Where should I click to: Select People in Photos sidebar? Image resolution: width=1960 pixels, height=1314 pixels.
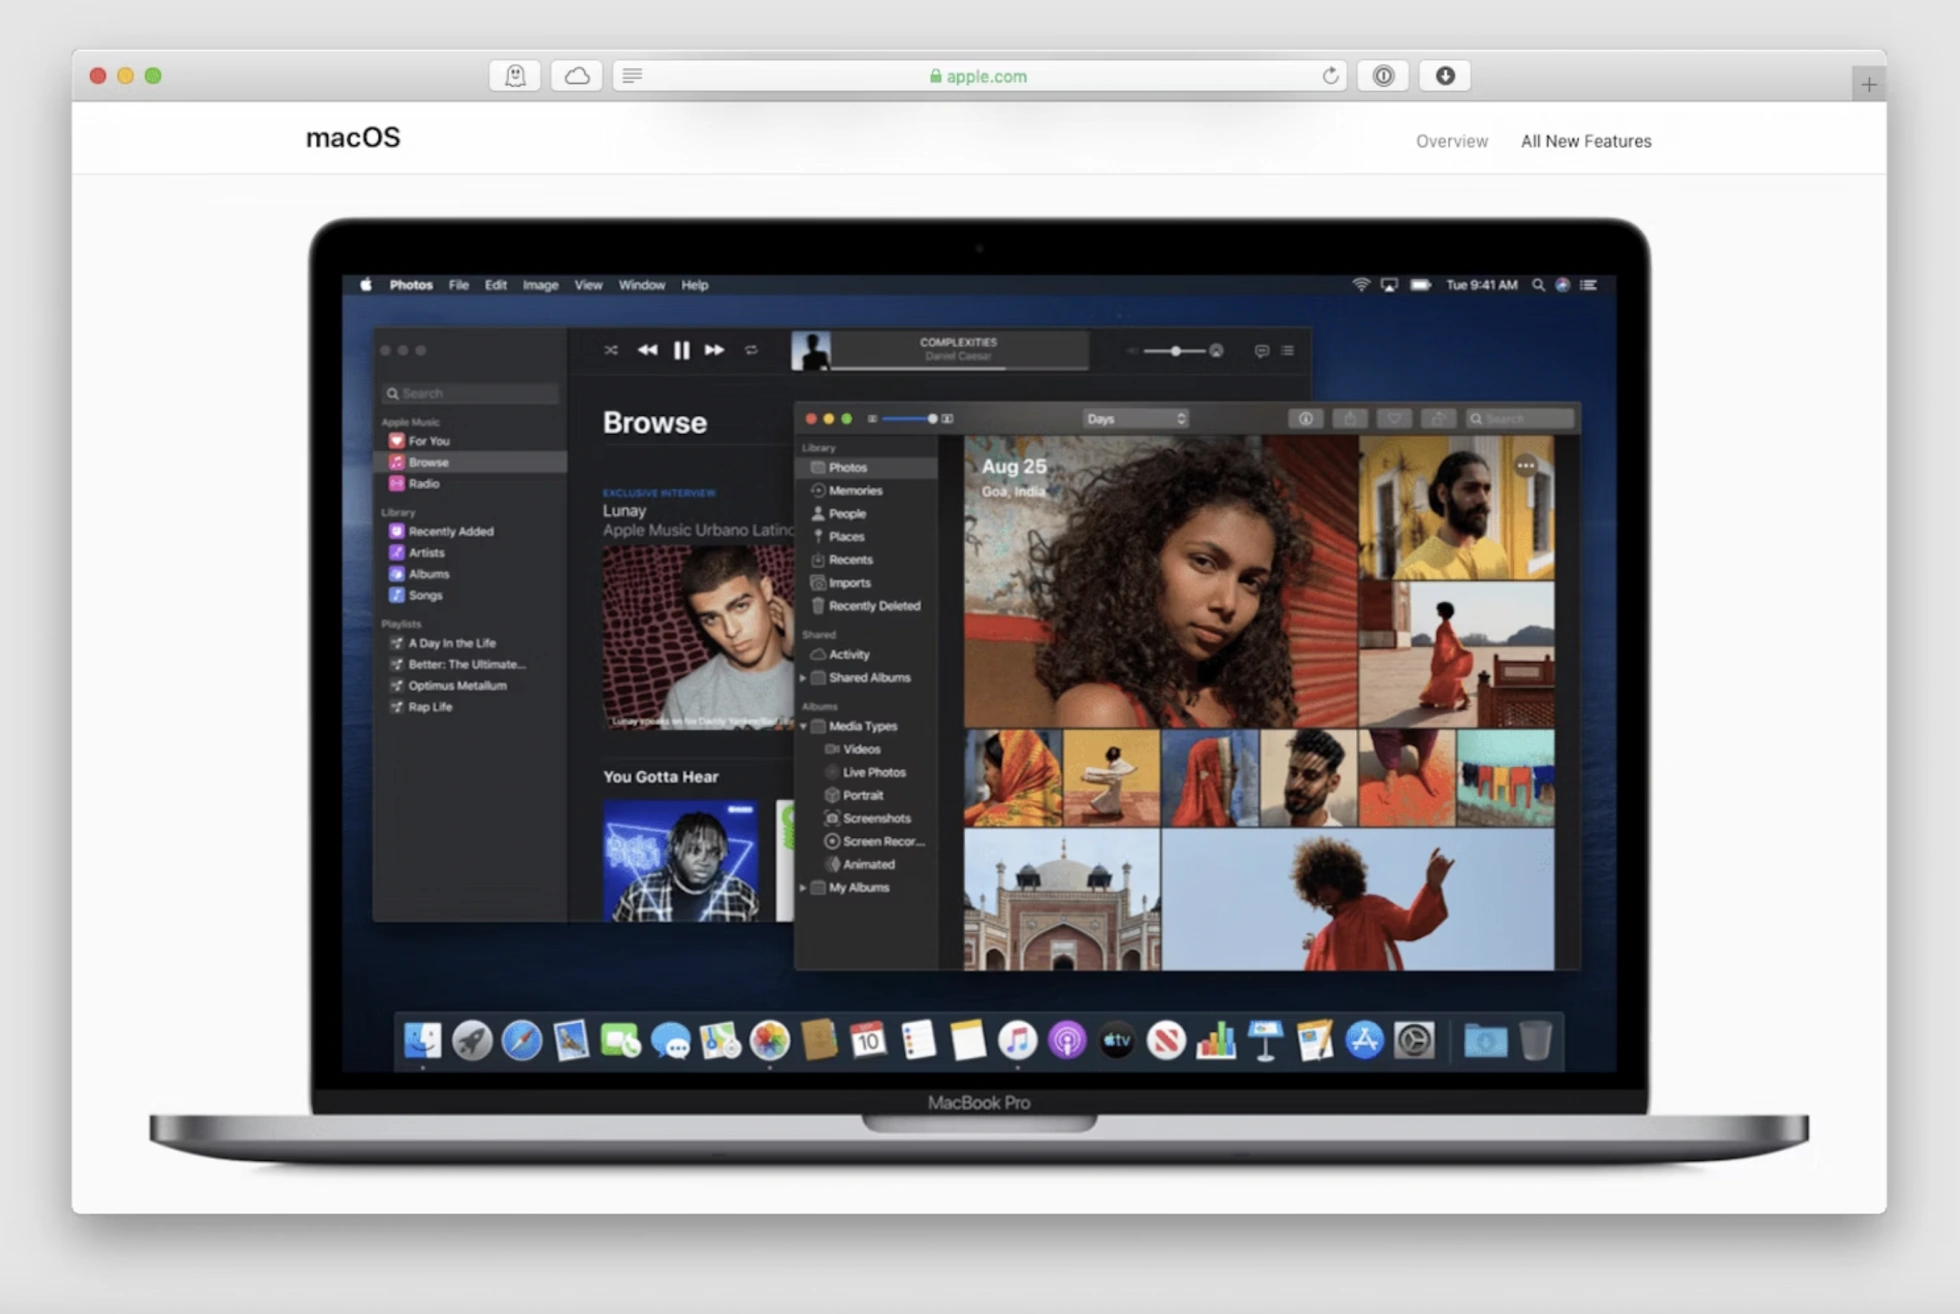point(867,514)
